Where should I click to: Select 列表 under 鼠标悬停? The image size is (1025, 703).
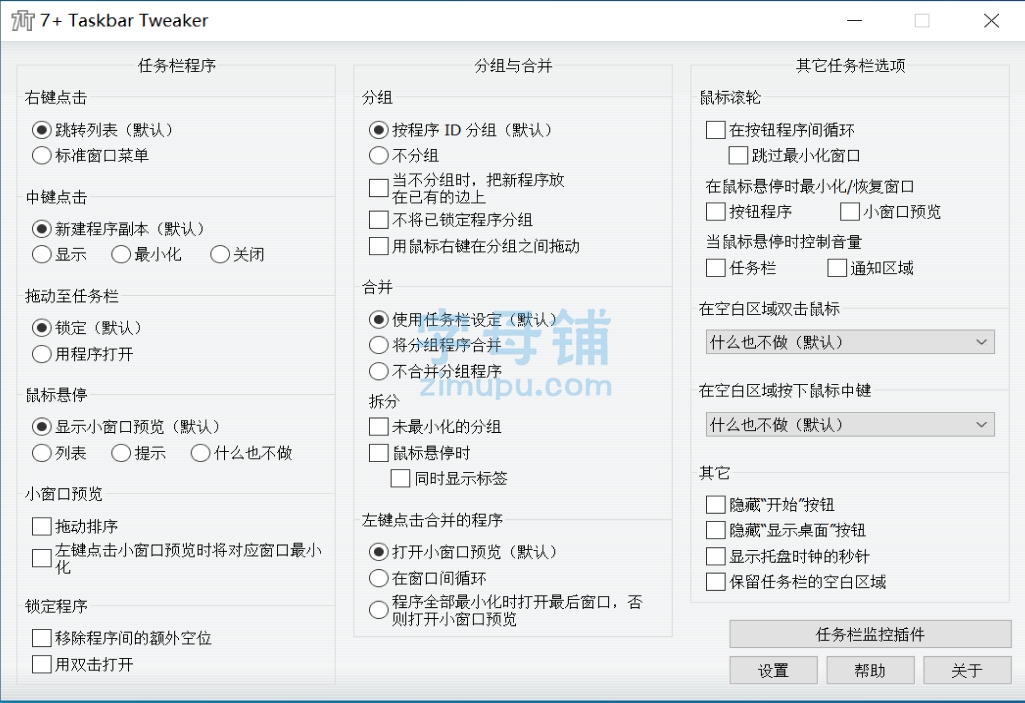pyautogui.click(x=41, y=453)
